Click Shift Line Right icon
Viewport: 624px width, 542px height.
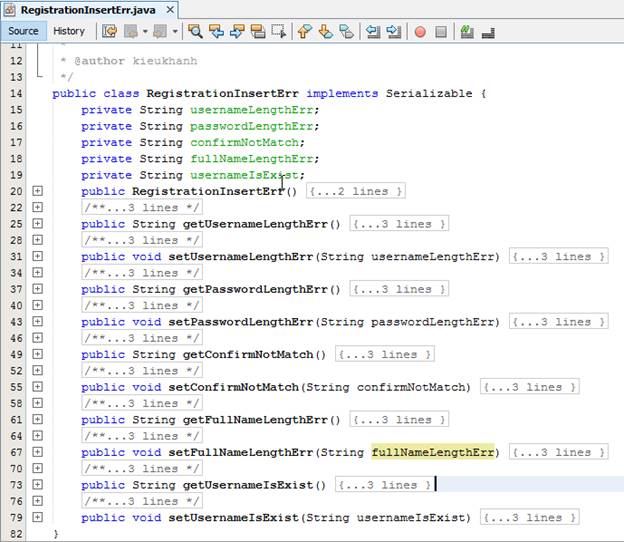(x=394, y=31)
